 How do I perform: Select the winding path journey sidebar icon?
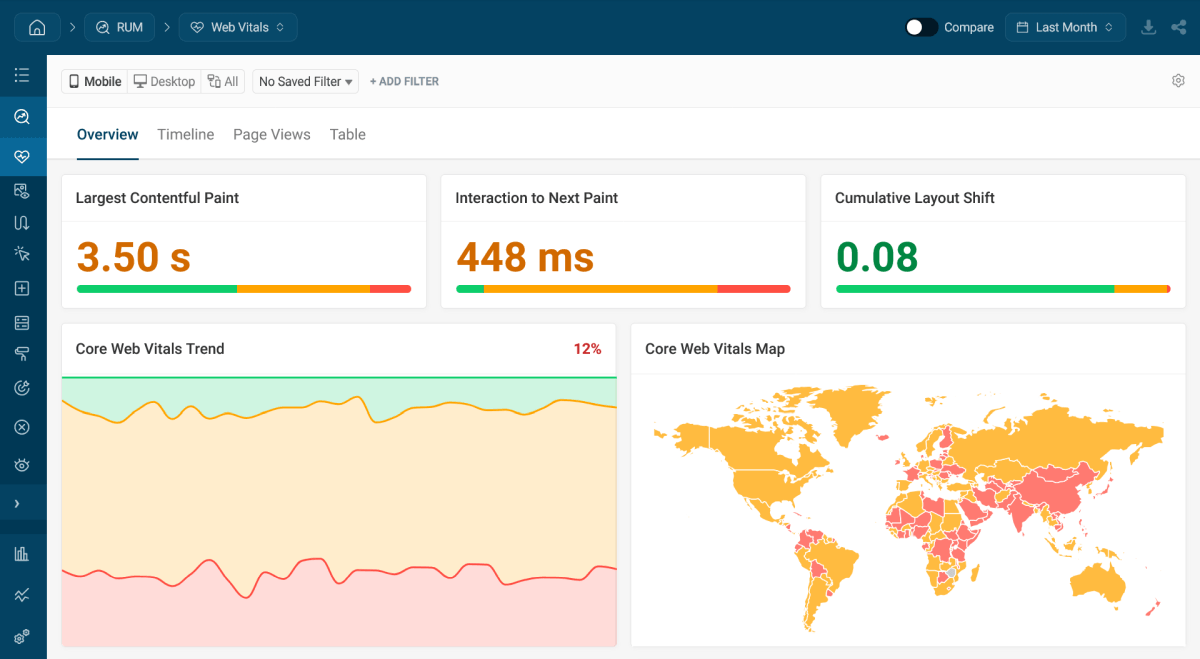(22, 222)
